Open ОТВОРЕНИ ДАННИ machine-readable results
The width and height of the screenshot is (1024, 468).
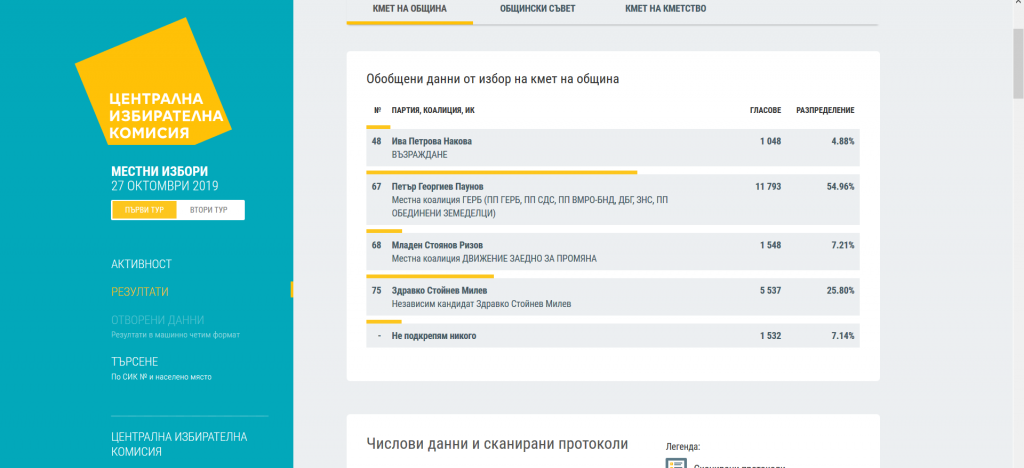(157, 320)
